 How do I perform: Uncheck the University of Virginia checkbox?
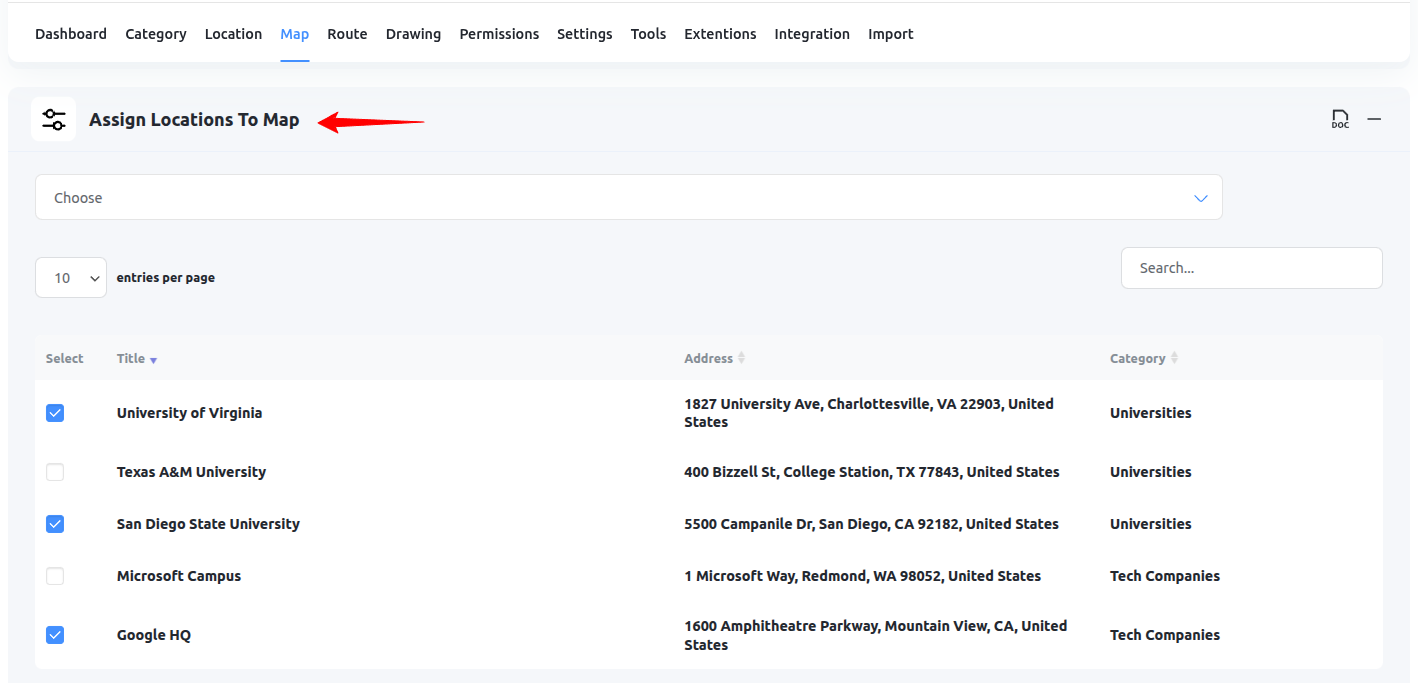click(55, 413)
